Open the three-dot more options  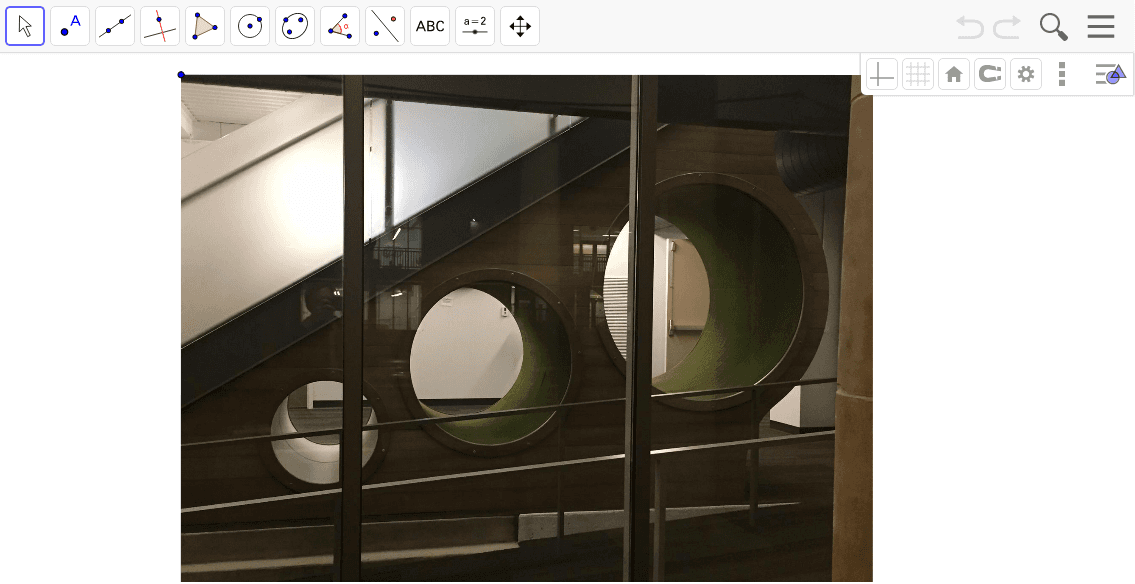(x=1062, y=74)
